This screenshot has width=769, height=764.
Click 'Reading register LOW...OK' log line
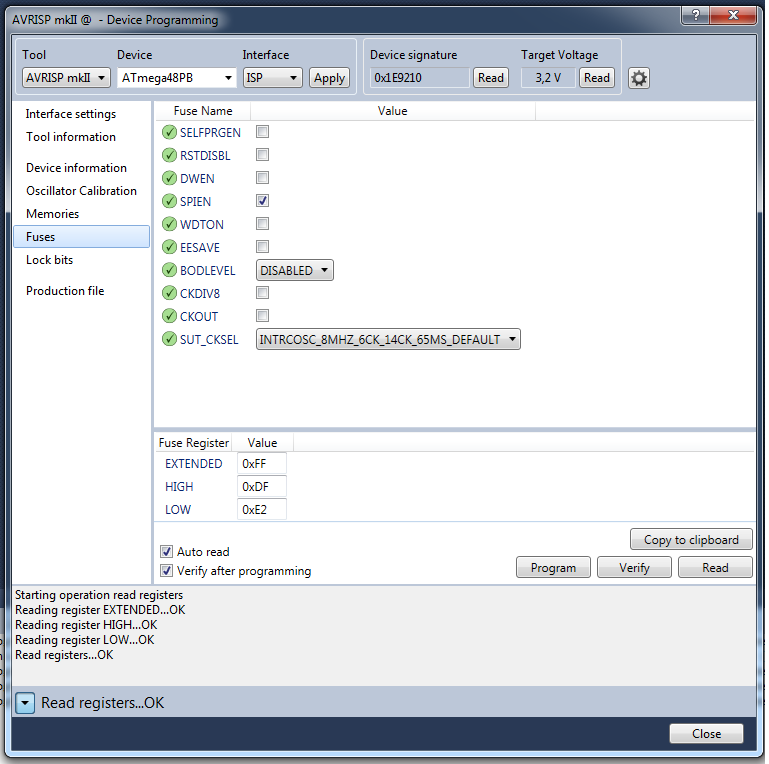(85, 640)
